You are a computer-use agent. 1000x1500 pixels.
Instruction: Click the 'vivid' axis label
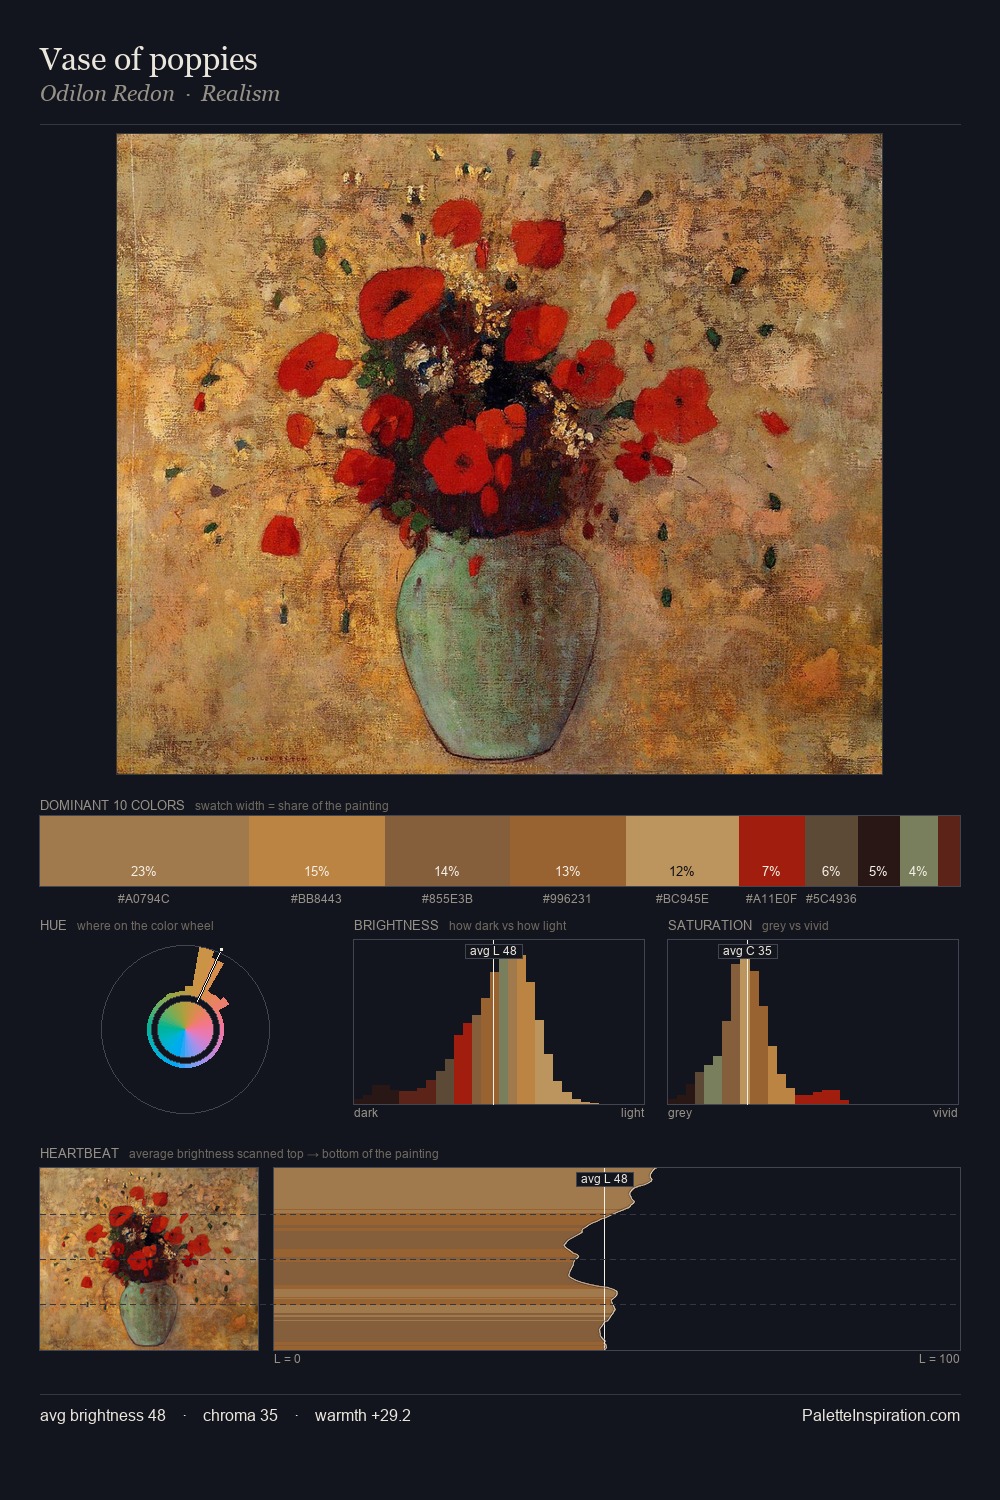[x=945, y=1113]
